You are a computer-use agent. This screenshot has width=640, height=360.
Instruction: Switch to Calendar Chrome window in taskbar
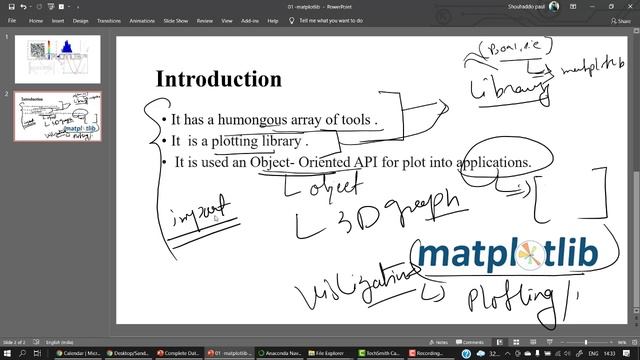pyautogui.click(x=78, y=353)
